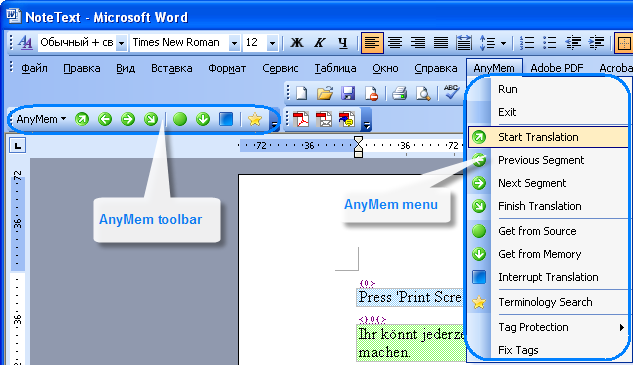
Task: Click Convert to PDF and Email icon
Action: coord(324,120)
